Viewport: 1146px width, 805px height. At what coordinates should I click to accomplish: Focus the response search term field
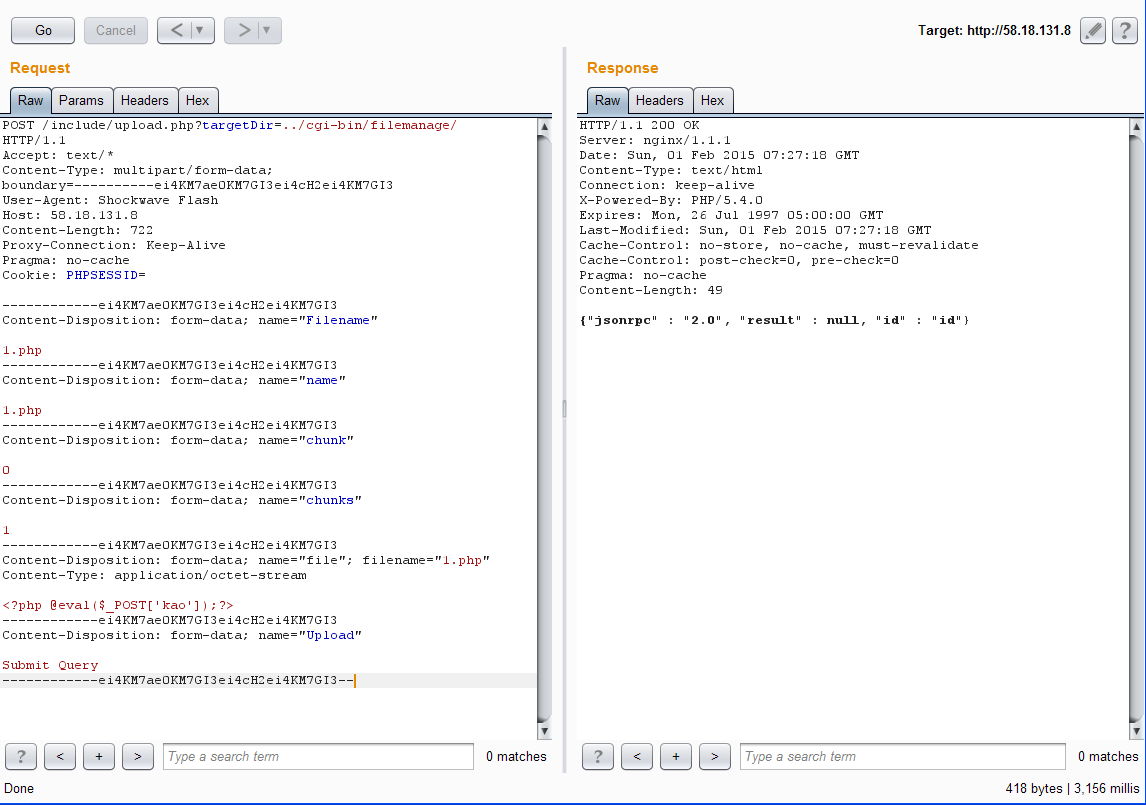coord(903,757)
